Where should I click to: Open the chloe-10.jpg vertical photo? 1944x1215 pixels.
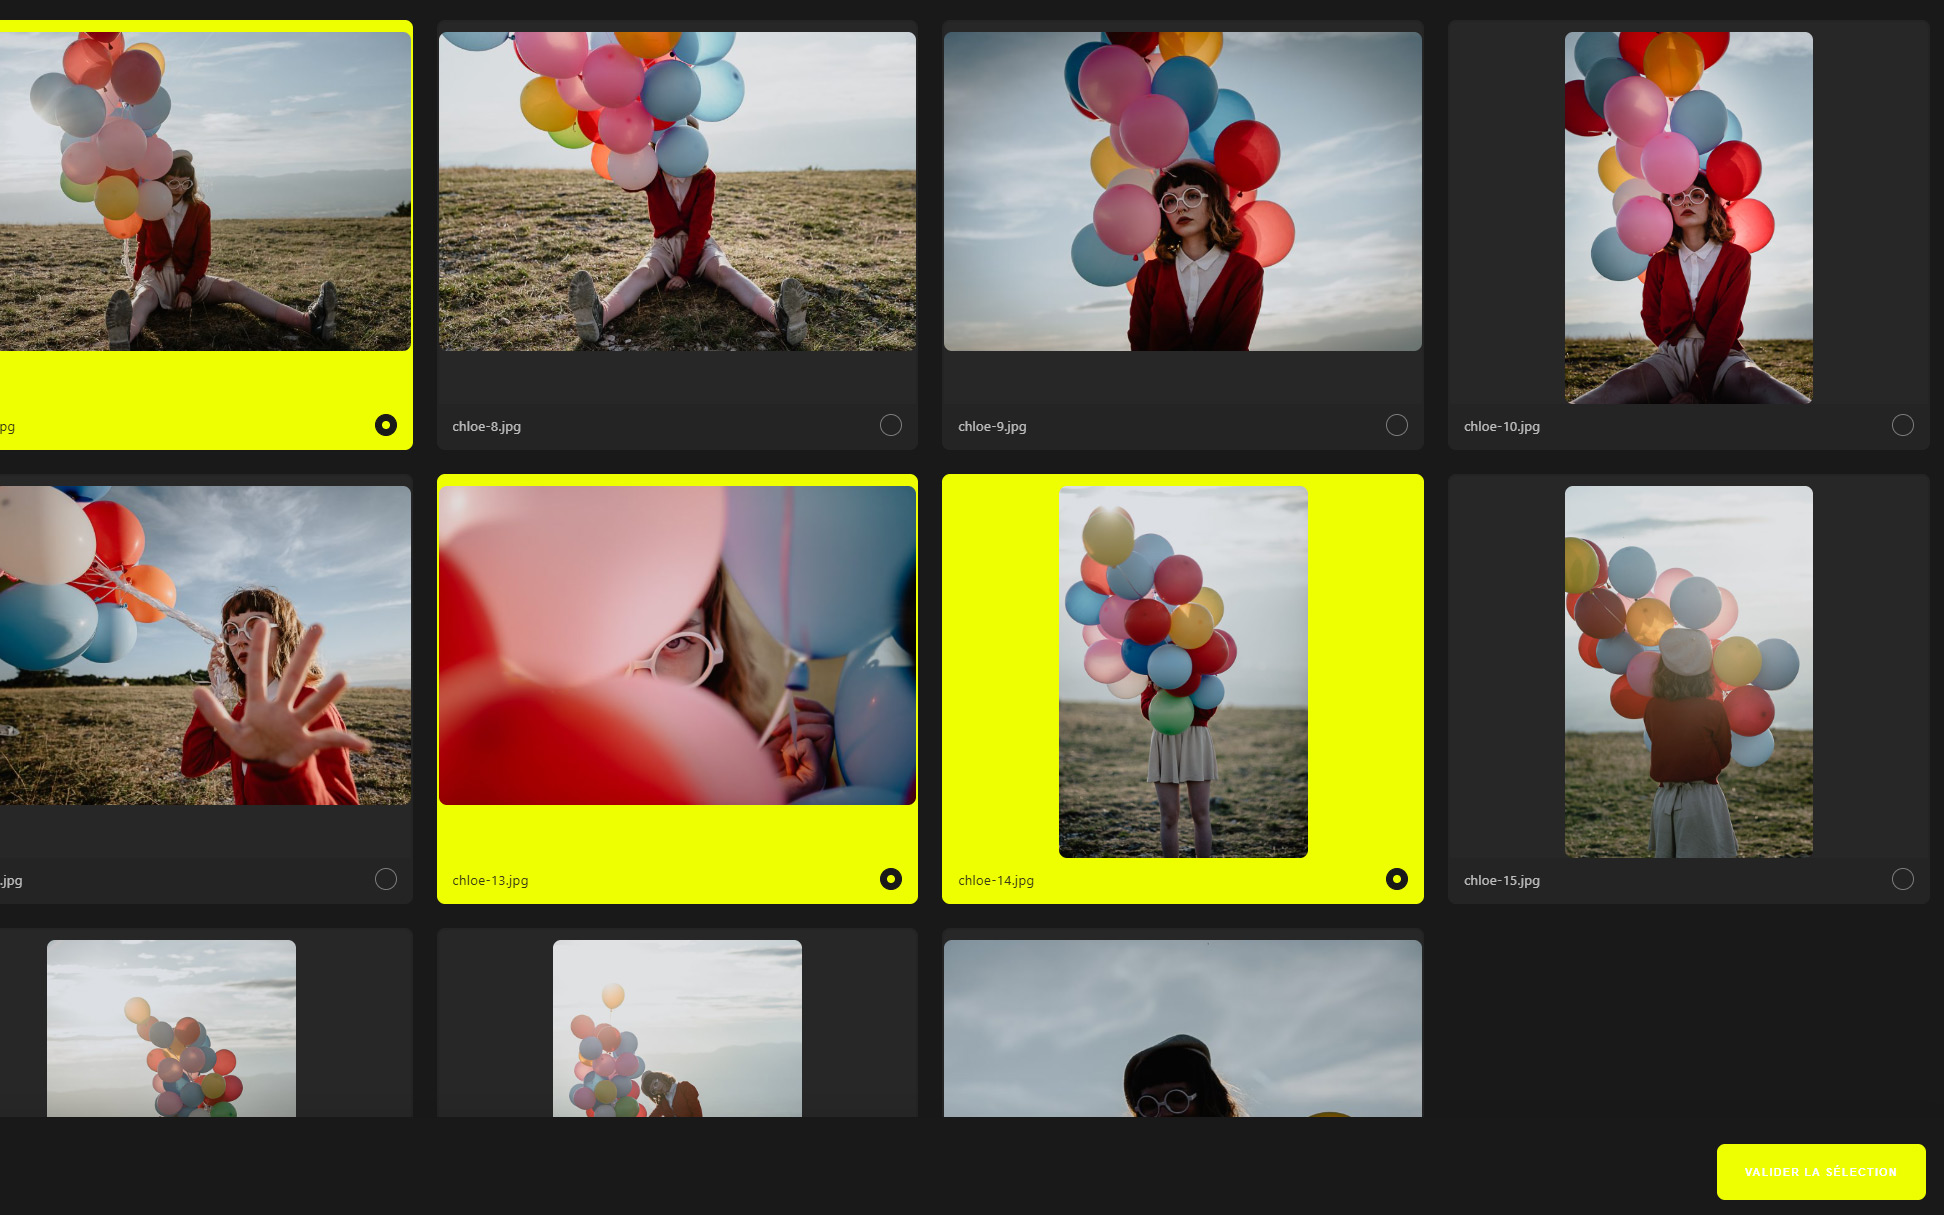(x=1688, y=218)
